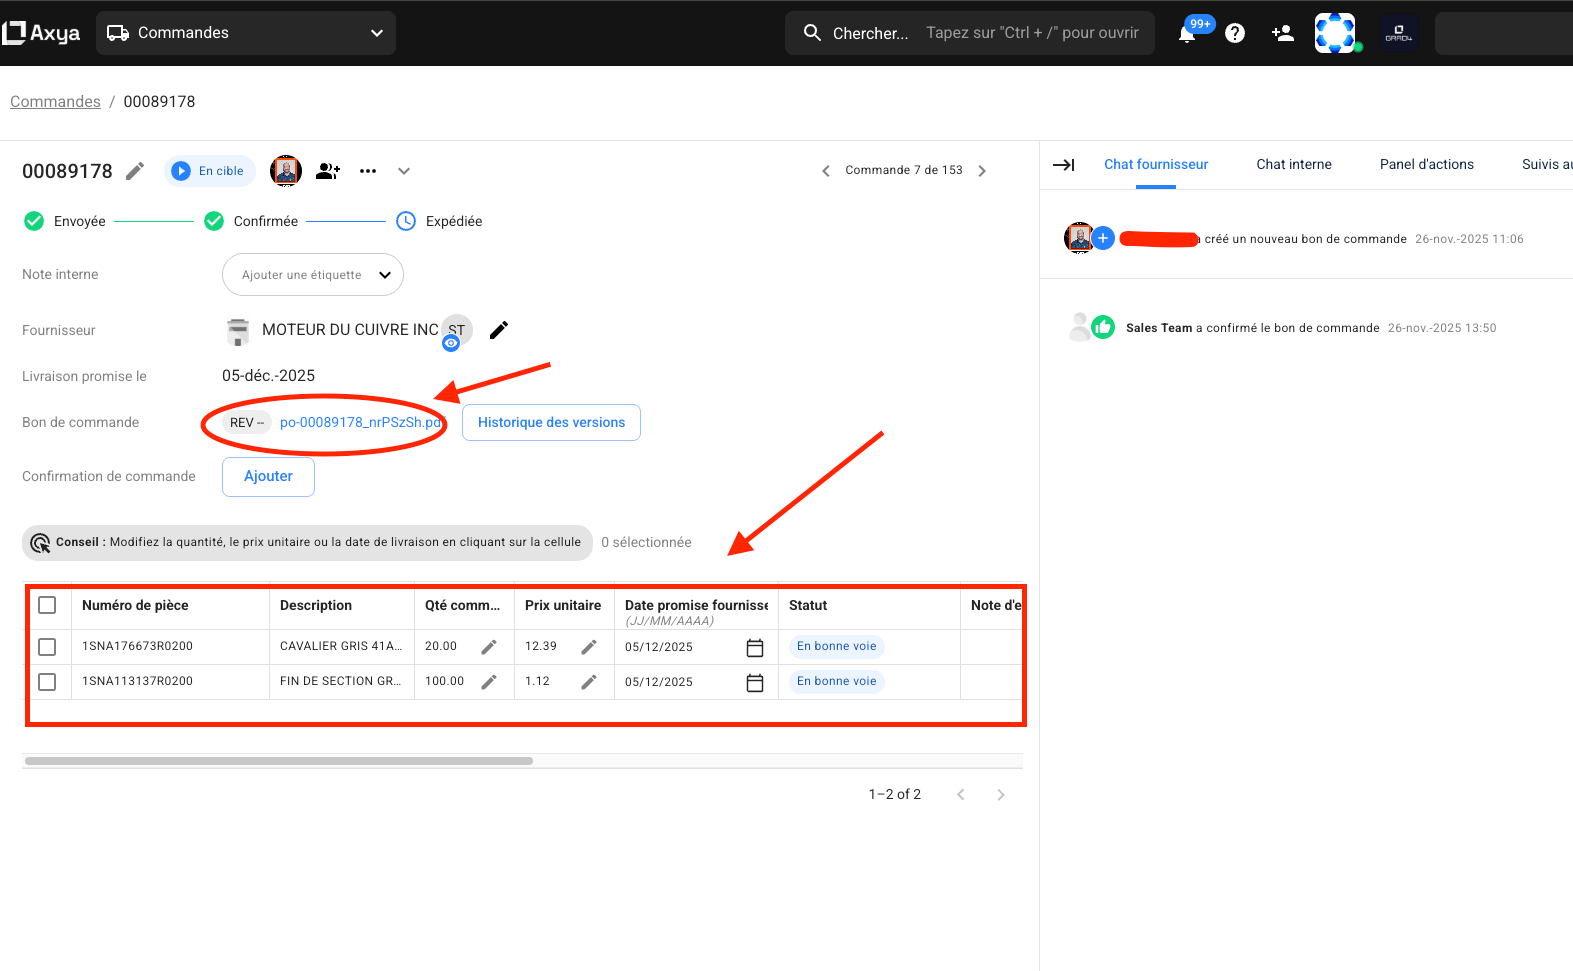
Task: Open calendar for part 1SNA176673R0200 date
Action: tap(755, 648)
